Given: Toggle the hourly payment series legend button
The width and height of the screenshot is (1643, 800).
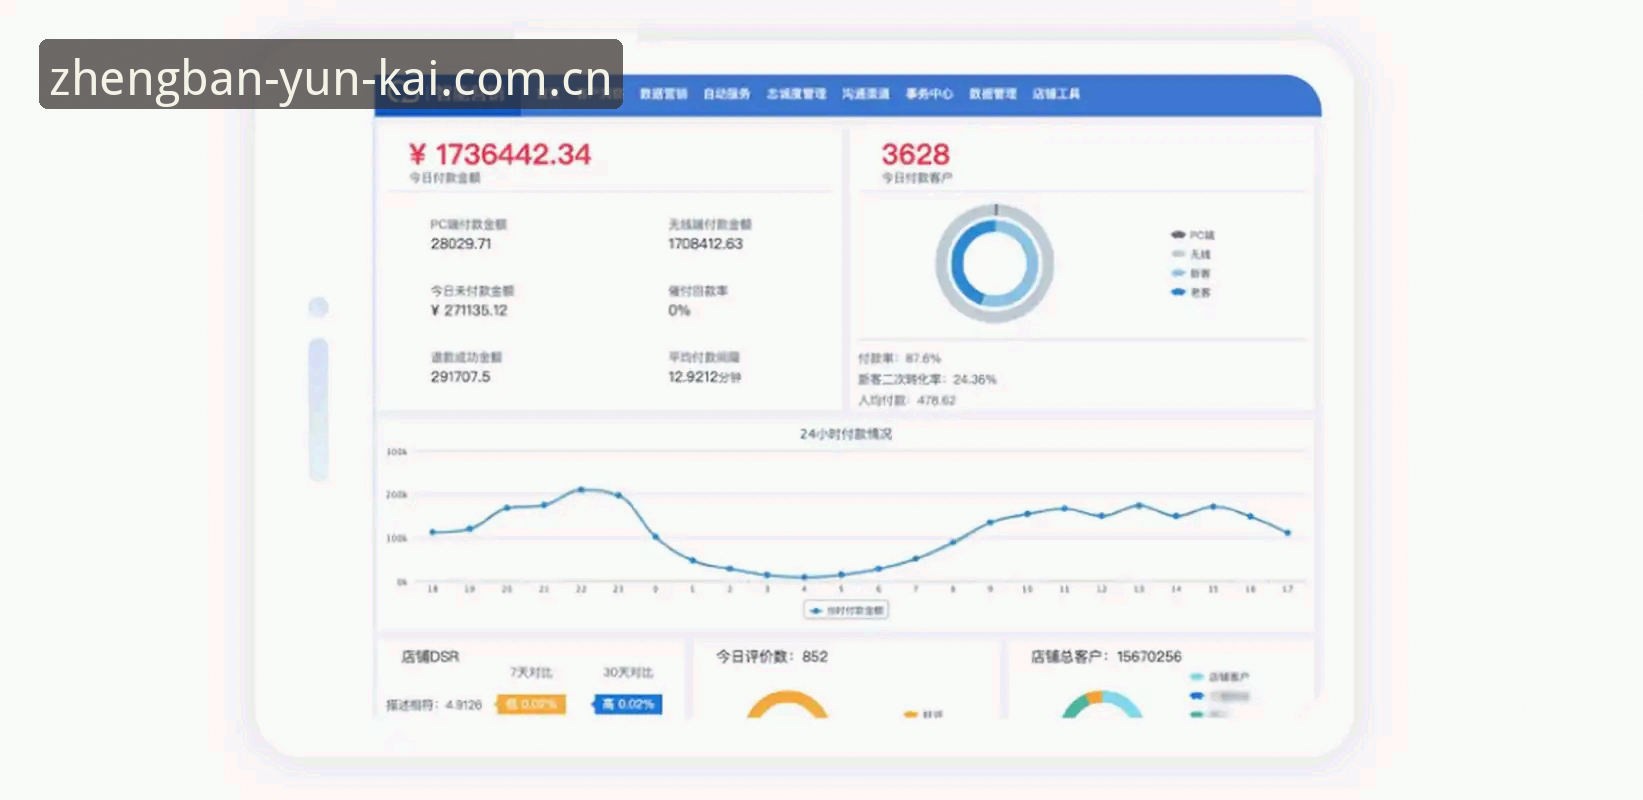Looking at the screenshot, I should point(846,610).
